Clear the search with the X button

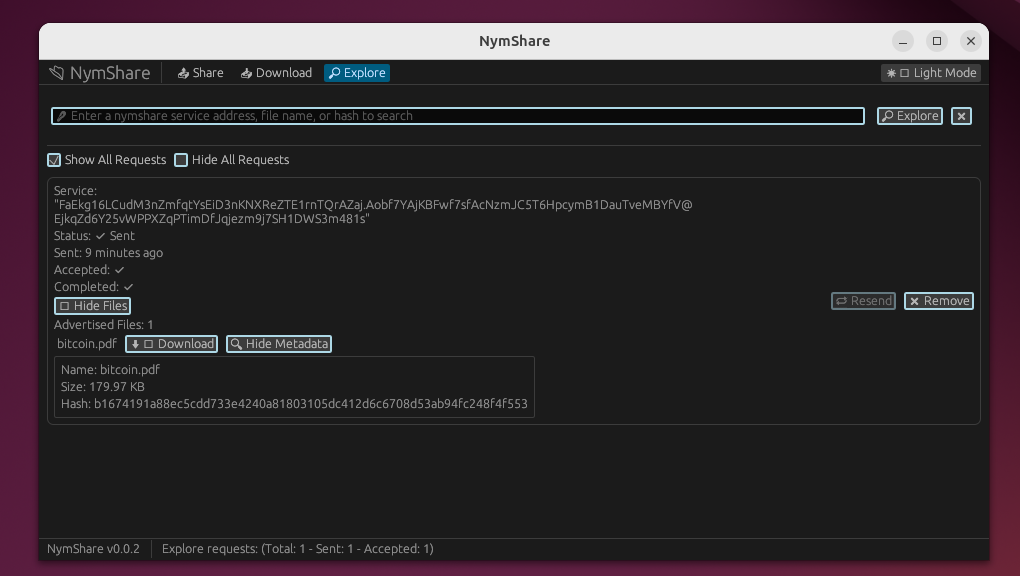point(961,116)
